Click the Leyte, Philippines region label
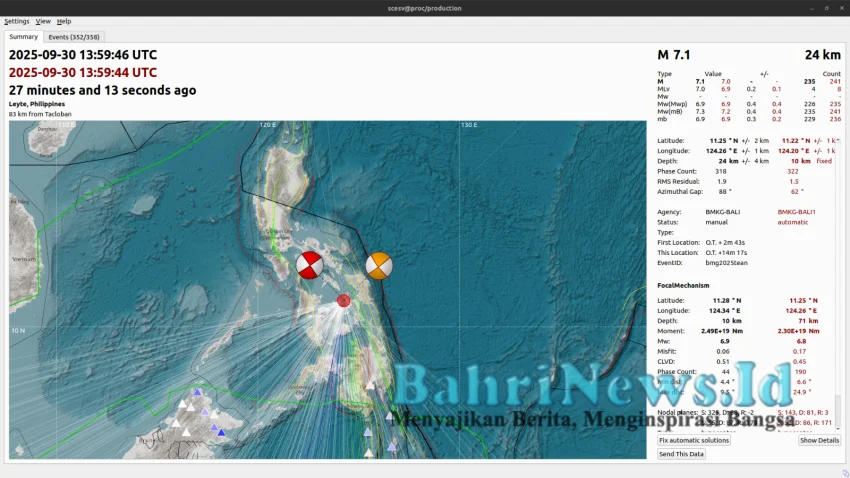 [37, 104]
